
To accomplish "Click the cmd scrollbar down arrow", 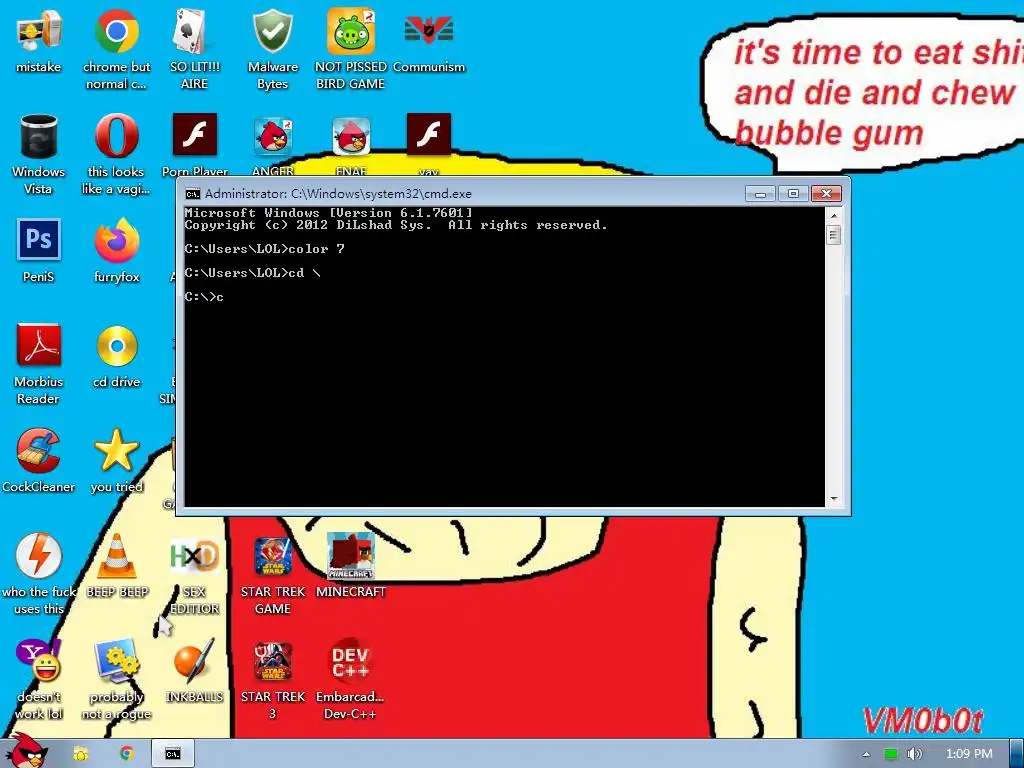I will (x=833, y=499).
